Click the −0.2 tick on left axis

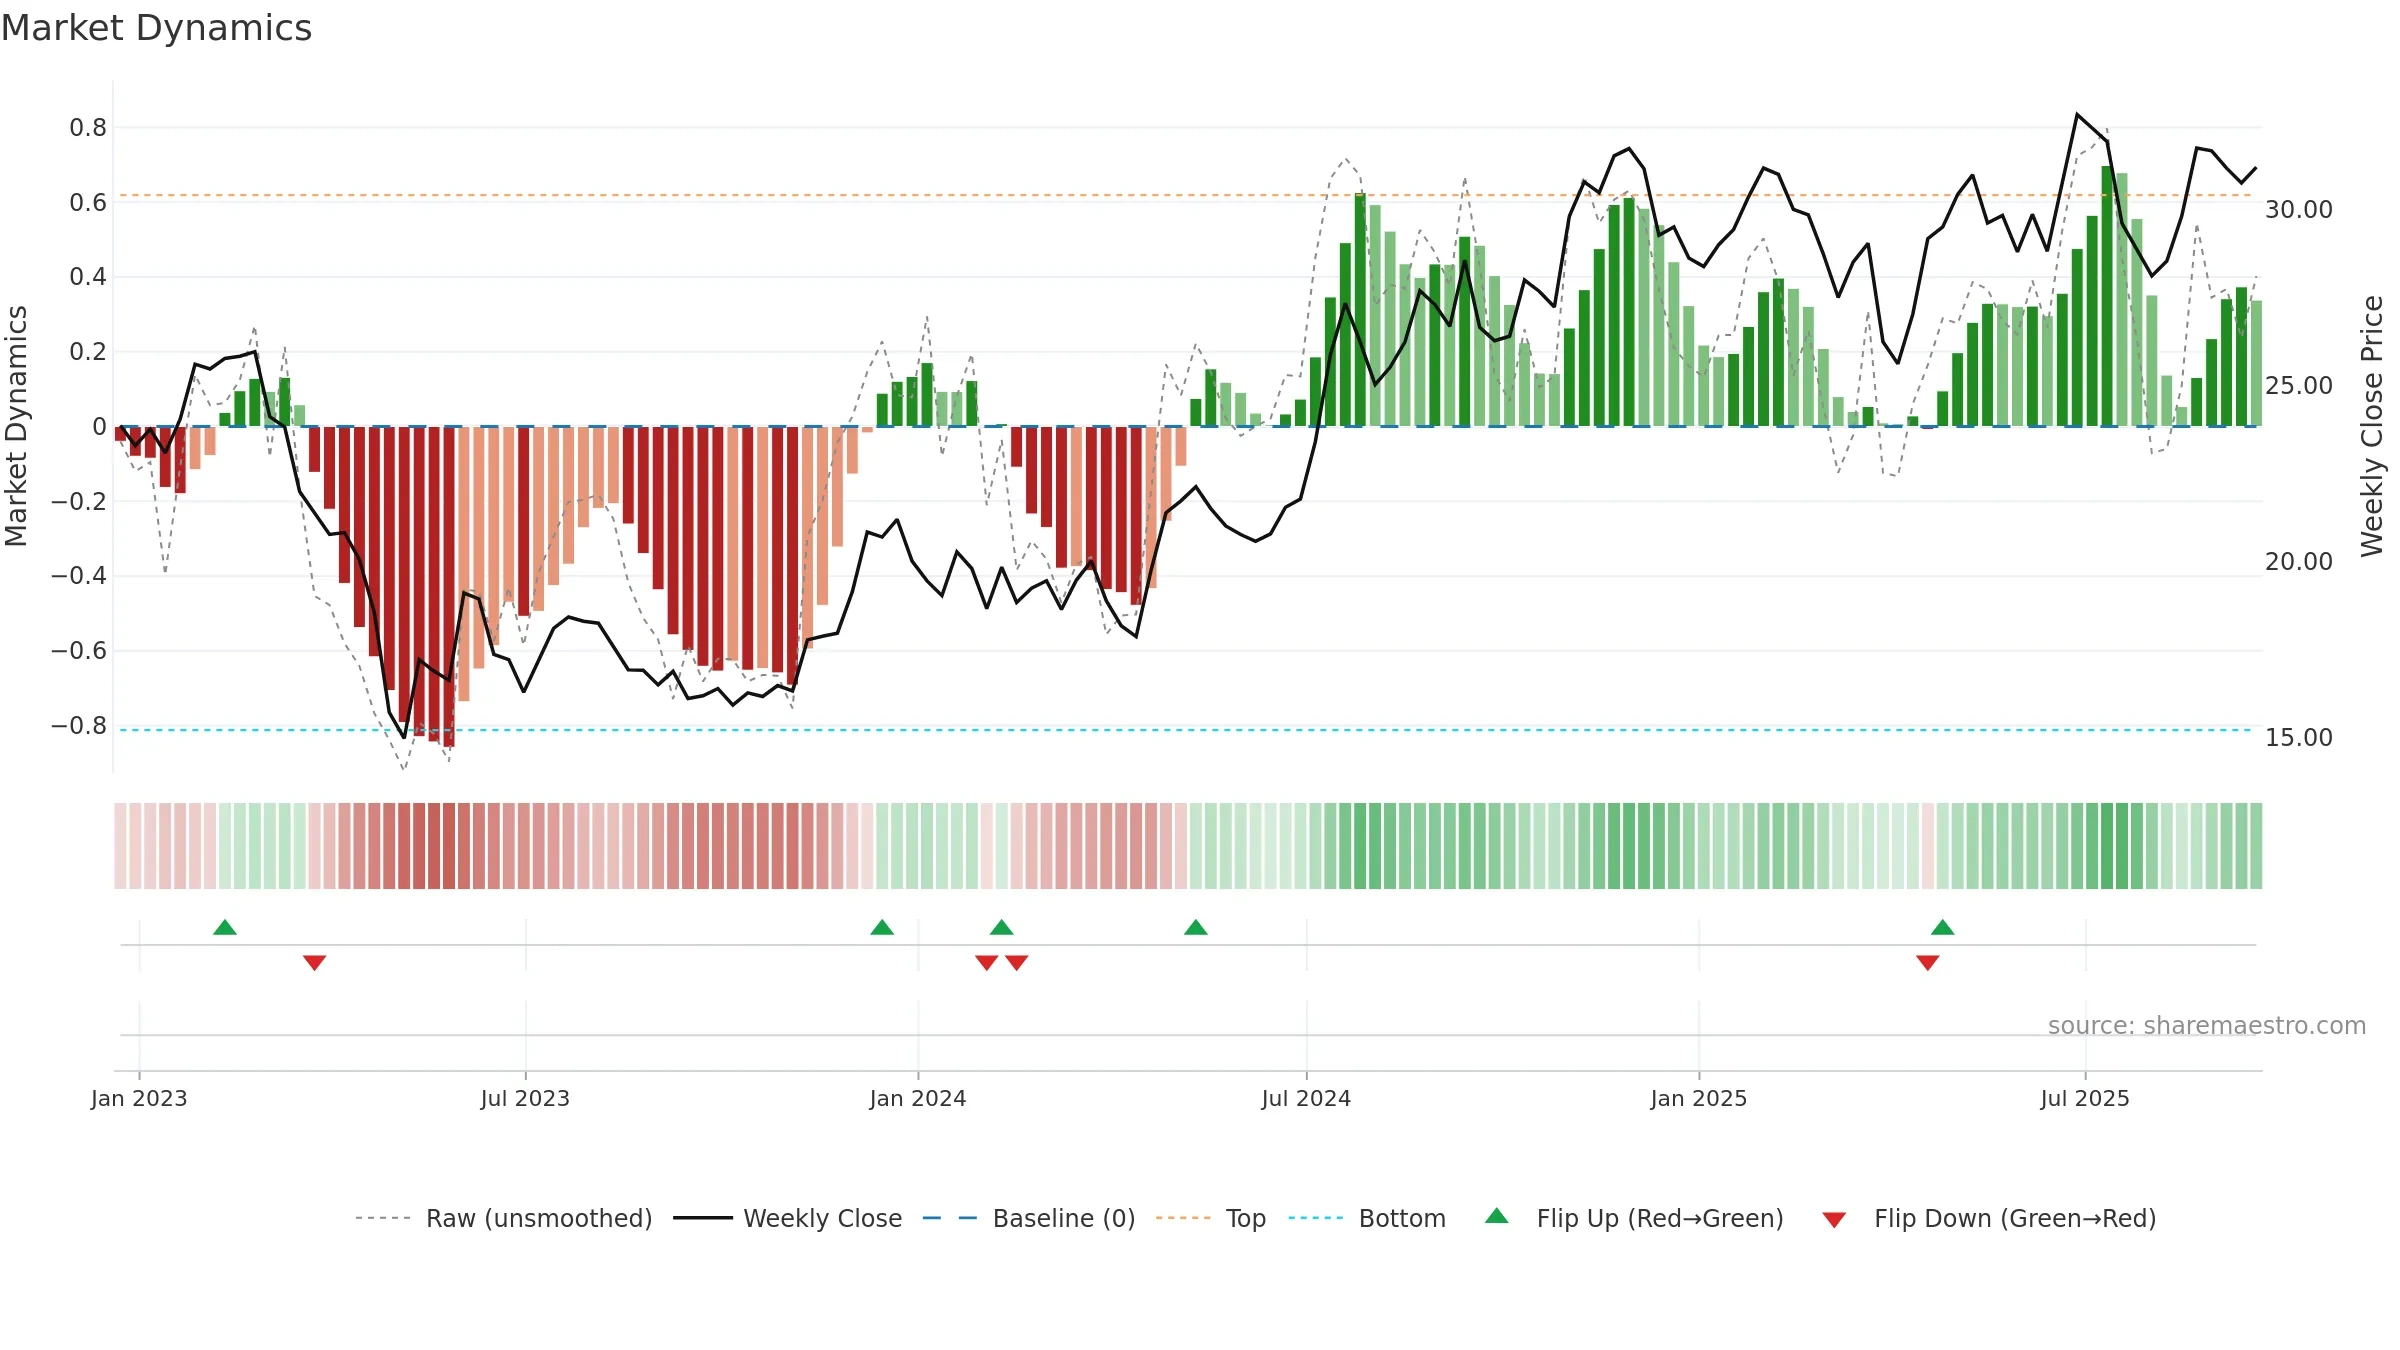pyautogui.click(x=79, y=501)
